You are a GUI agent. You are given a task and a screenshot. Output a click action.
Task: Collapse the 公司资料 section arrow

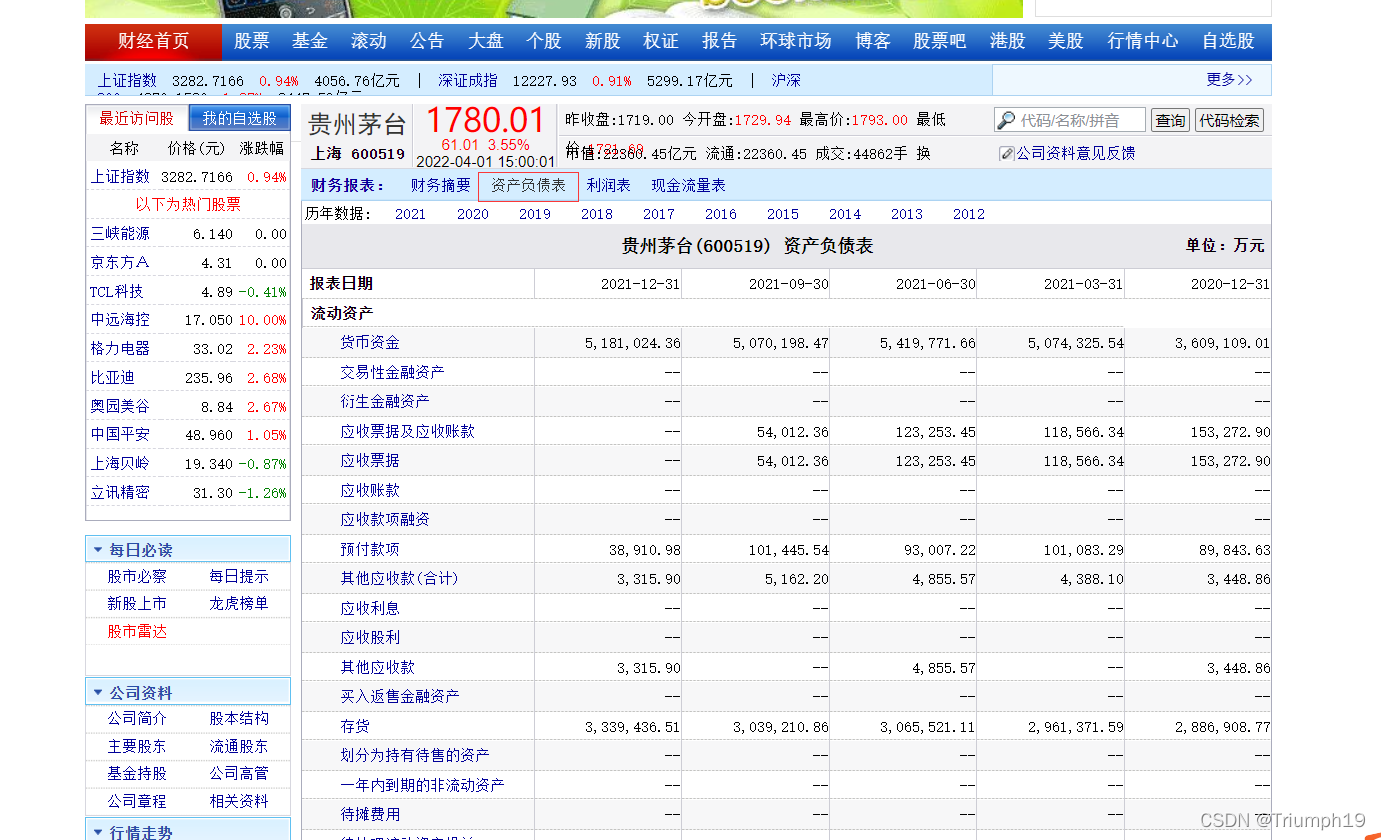coord(98,692)
